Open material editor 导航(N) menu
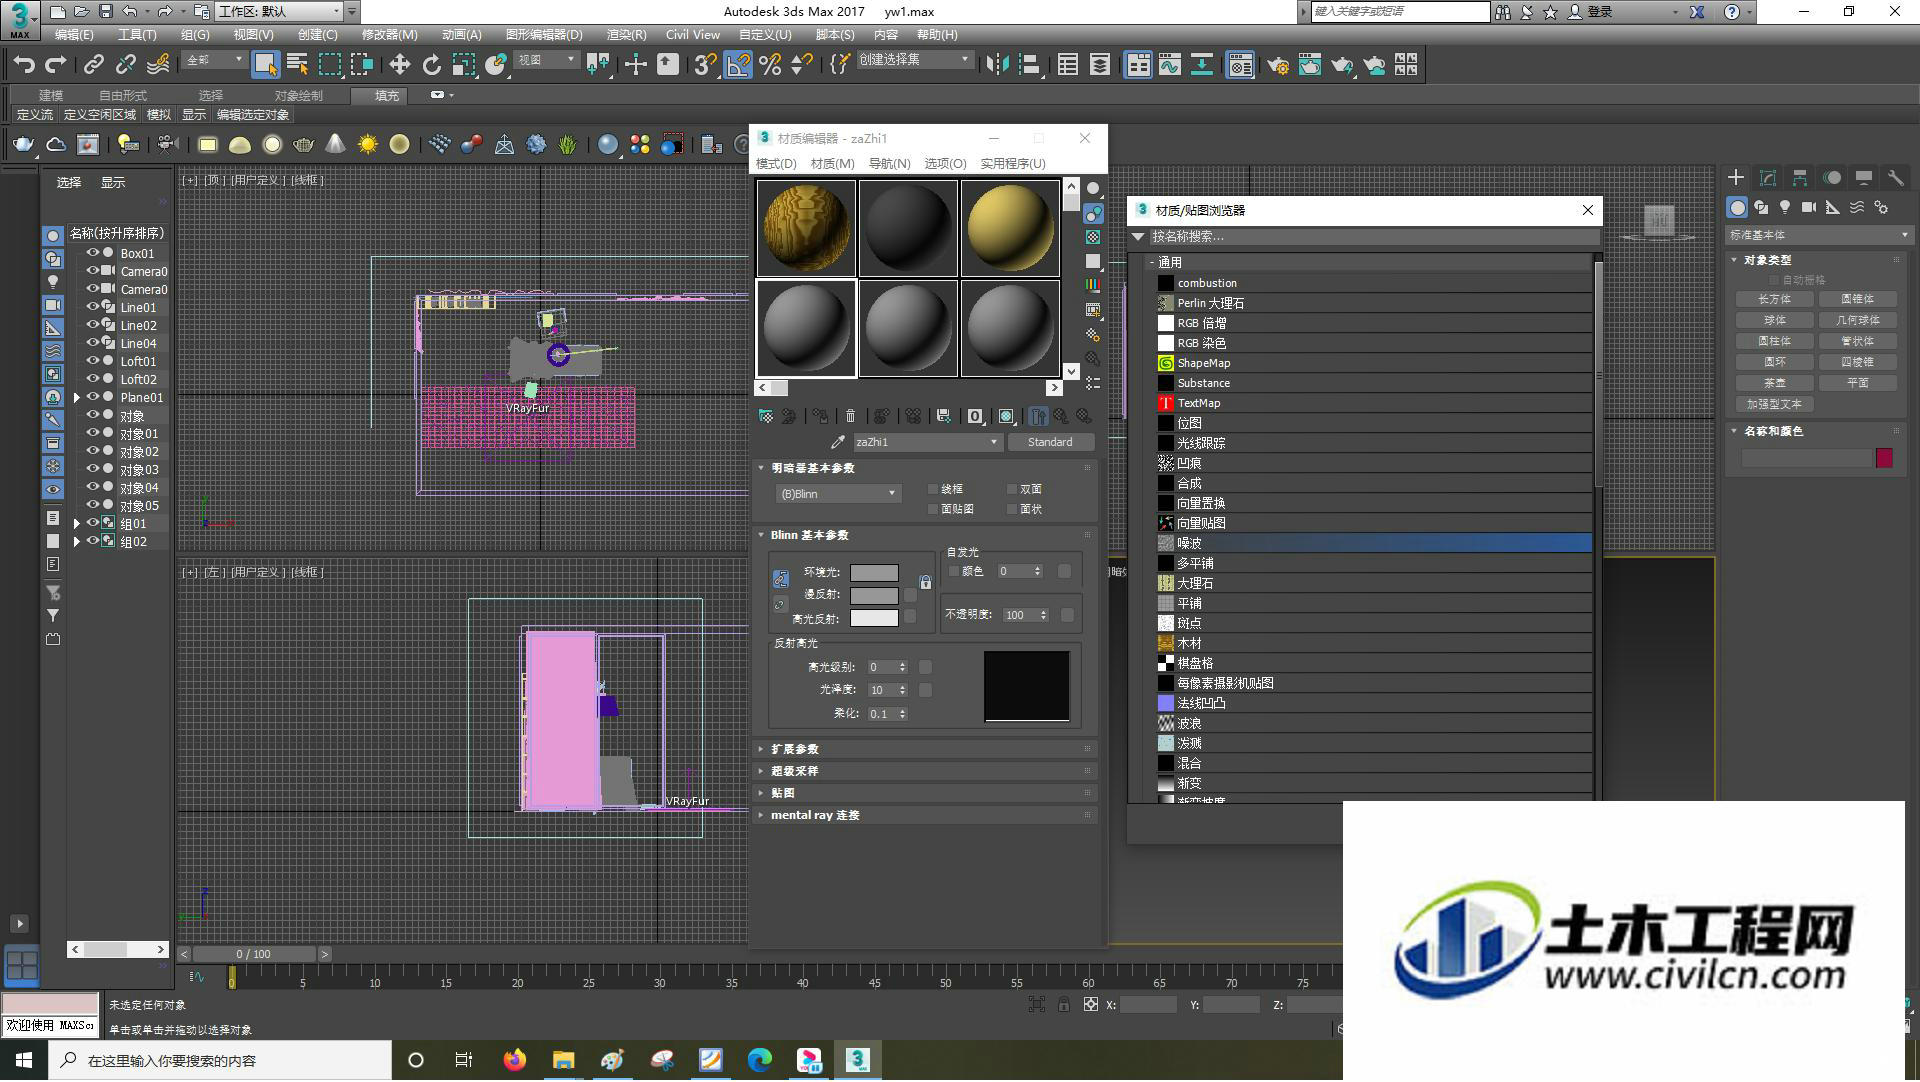1920x1082 pixels. point(889,164)
